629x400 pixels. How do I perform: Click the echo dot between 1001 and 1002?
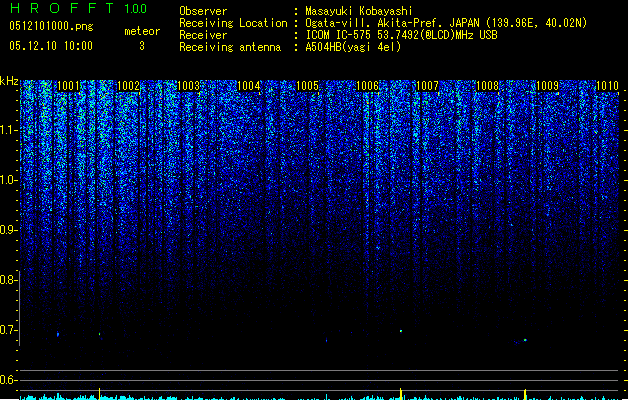(99, 334)
